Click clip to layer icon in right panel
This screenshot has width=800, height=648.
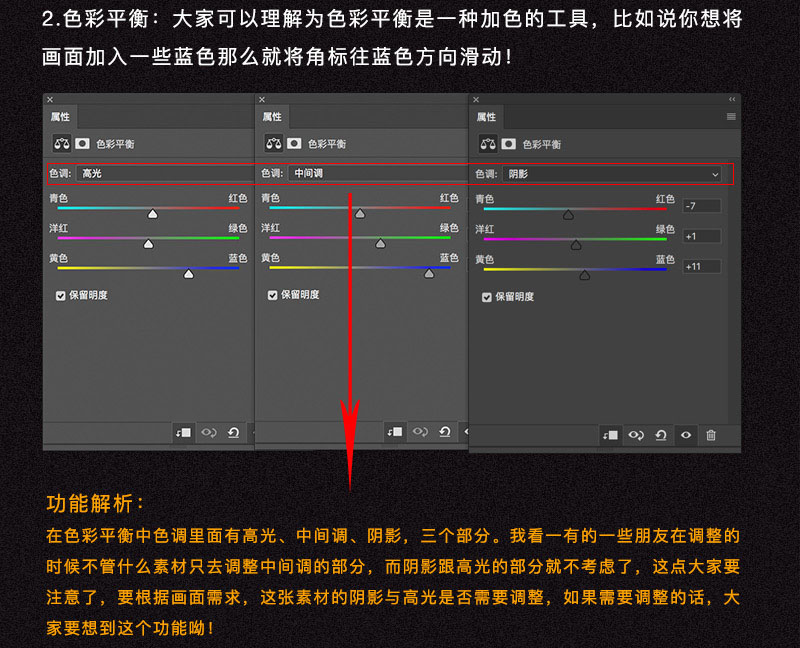click(x=610, y=435)
